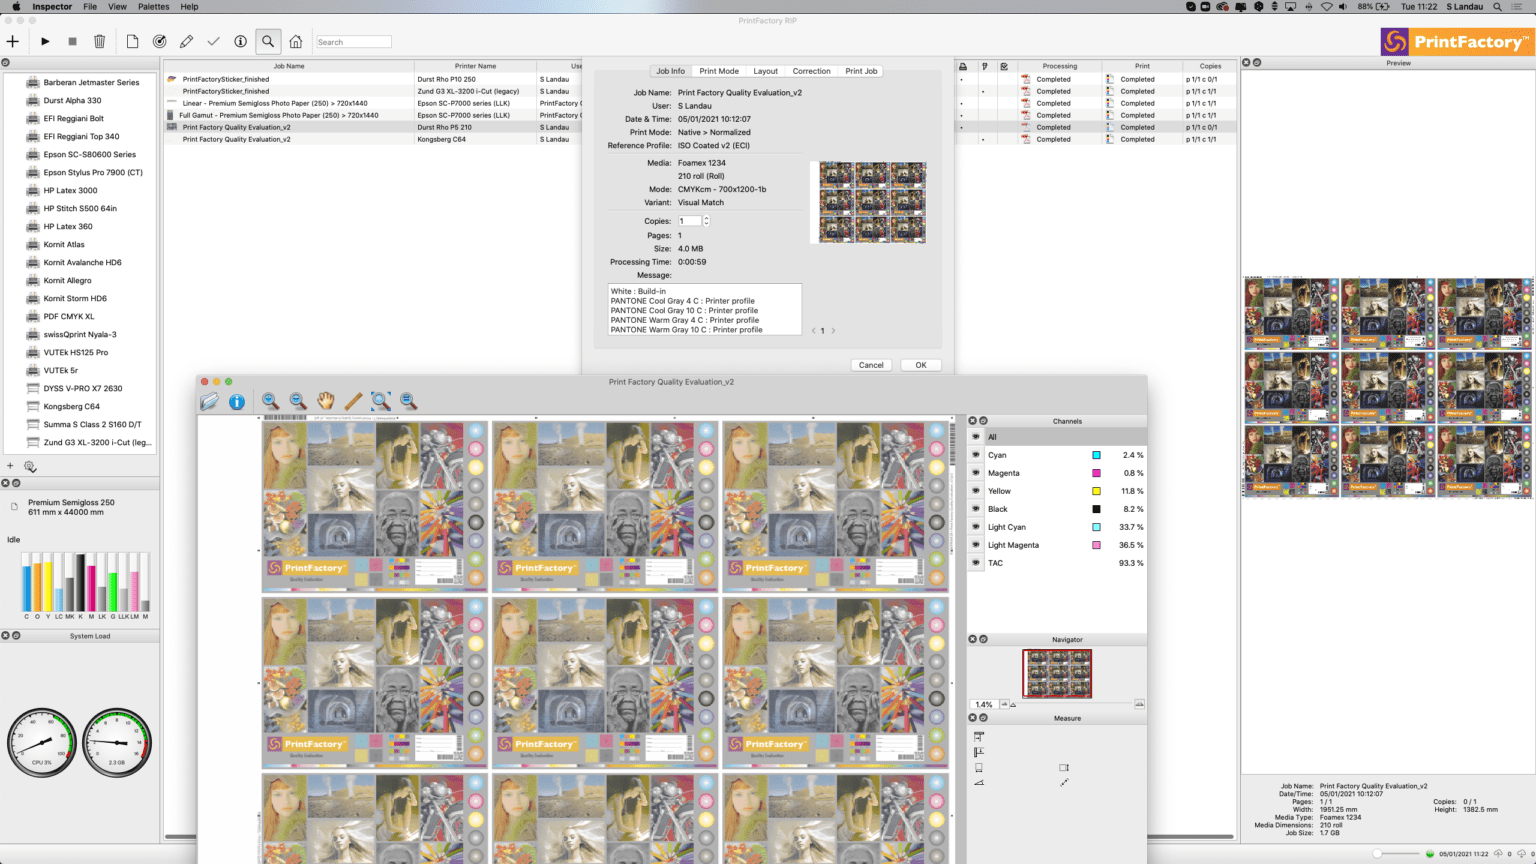
Task: Toggle visibility of the Light Magenta channel
Action: click(975, 545)
